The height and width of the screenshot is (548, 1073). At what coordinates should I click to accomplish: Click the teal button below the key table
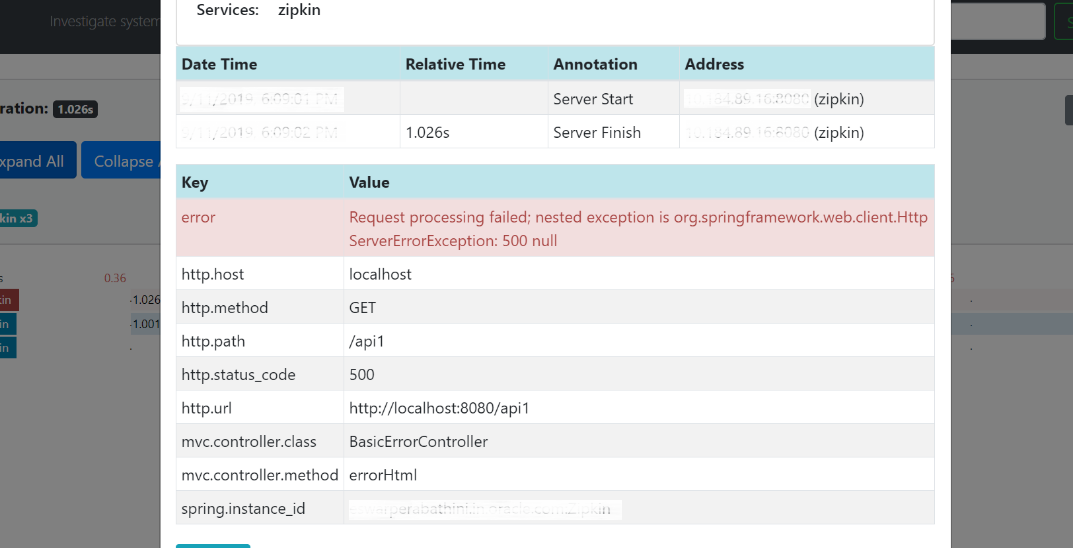pyautogui.click(x=213, y=546)
